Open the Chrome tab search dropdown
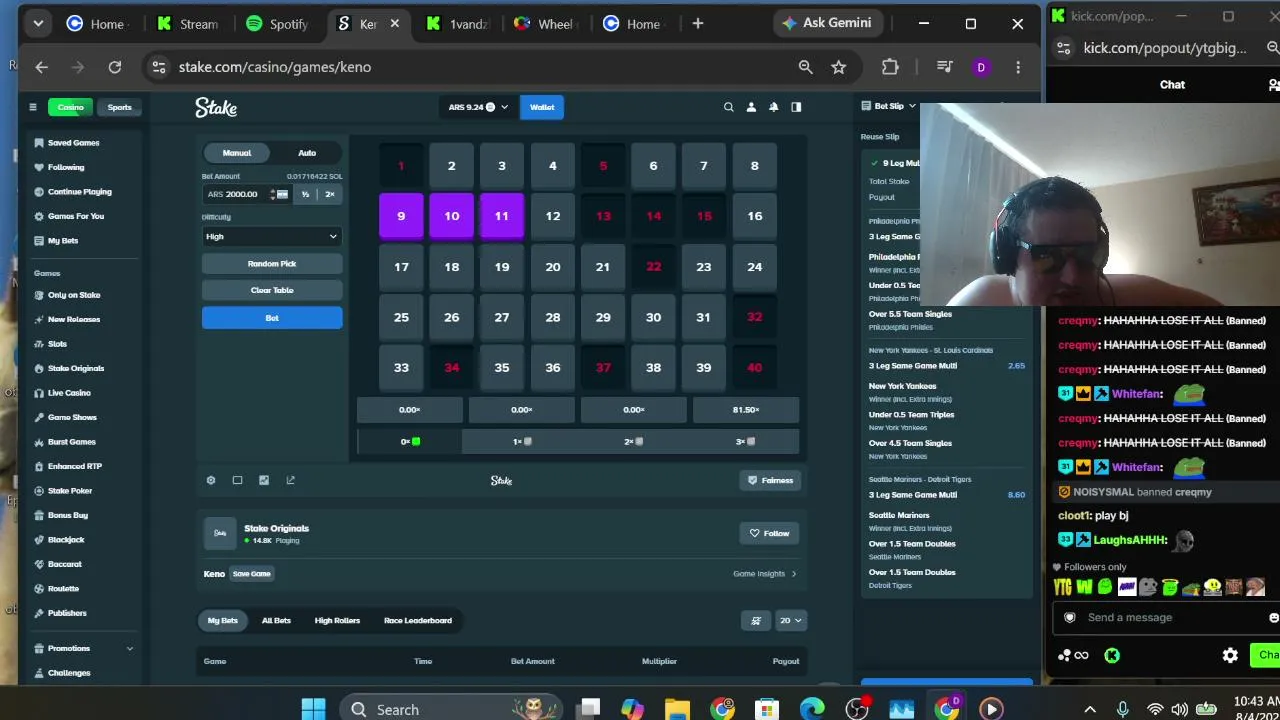1280x720 pixels. click(x=38, y=23)
